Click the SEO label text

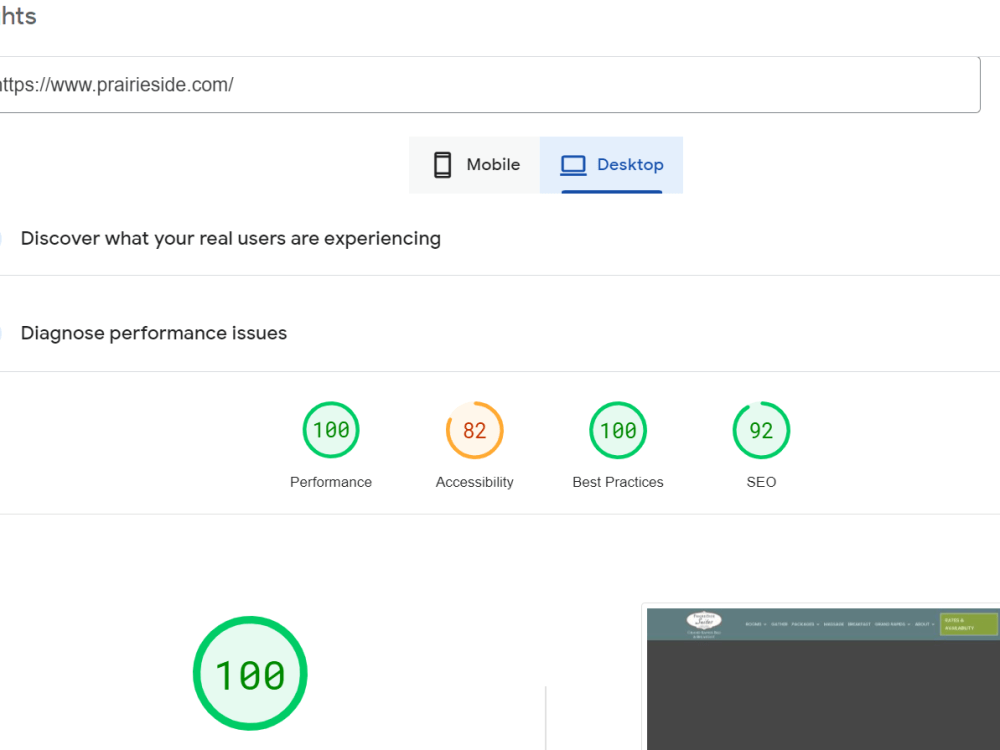coord(761,482)
